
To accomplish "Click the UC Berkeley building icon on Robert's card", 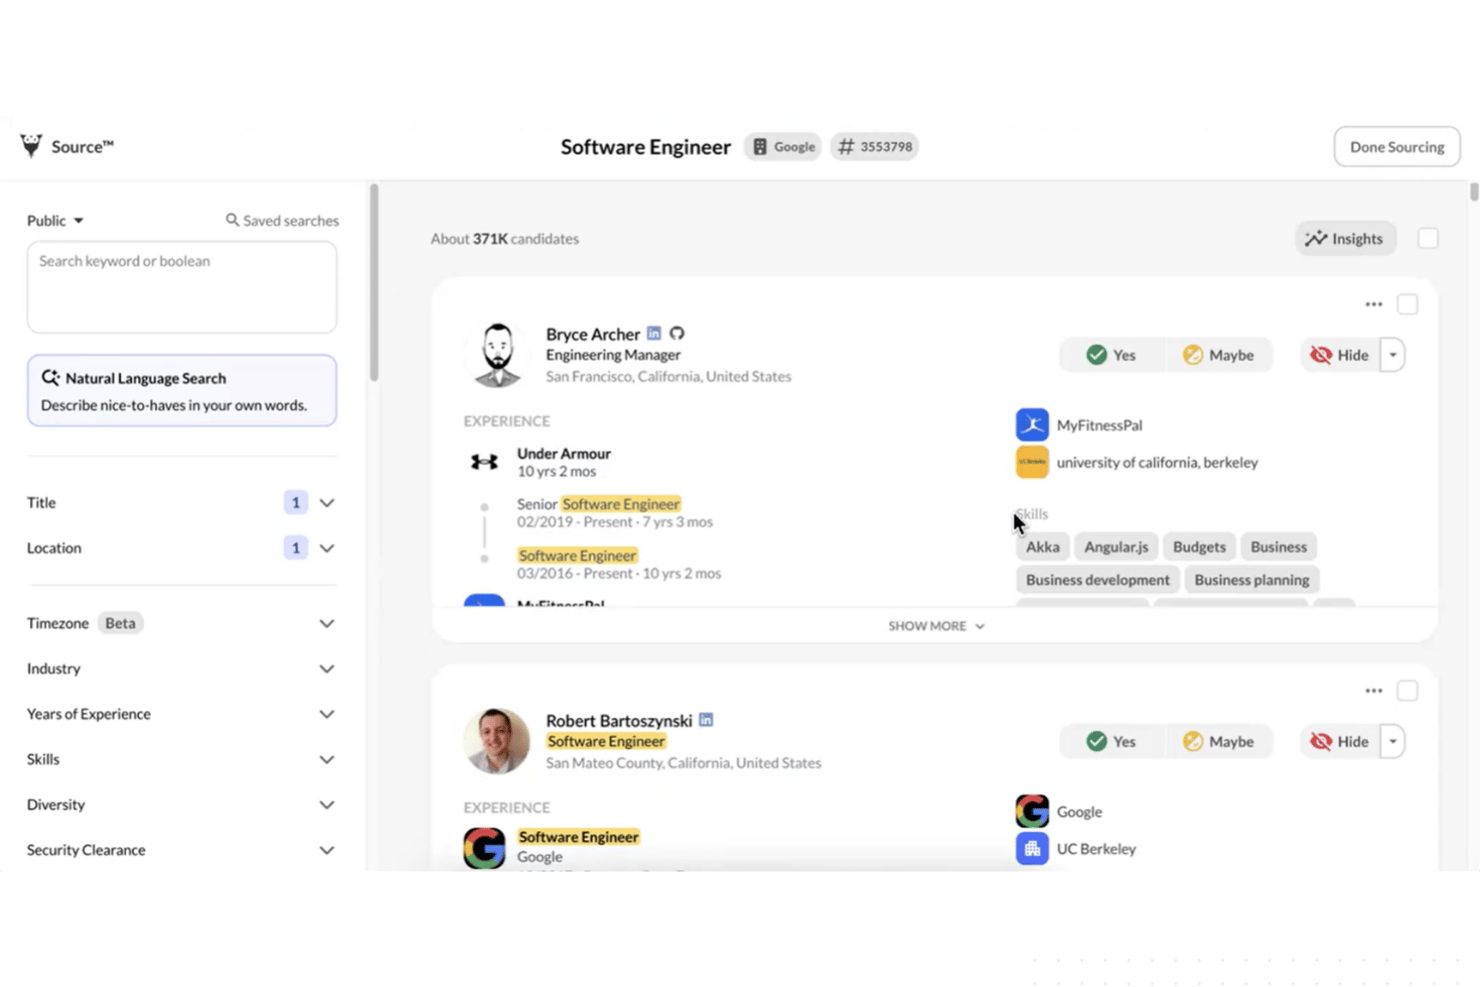I will click(x=1032, y=849).
